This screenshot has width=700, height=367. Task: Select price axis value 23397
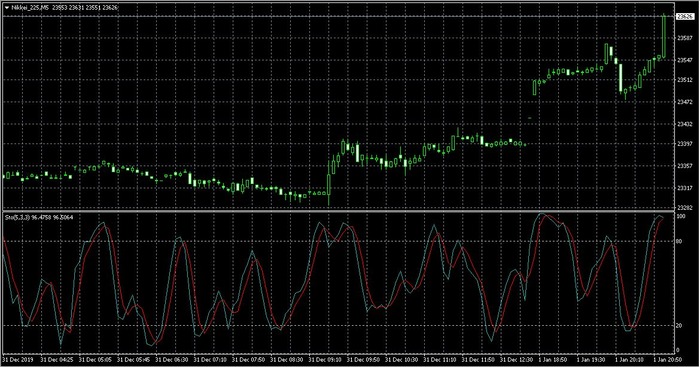684,144
